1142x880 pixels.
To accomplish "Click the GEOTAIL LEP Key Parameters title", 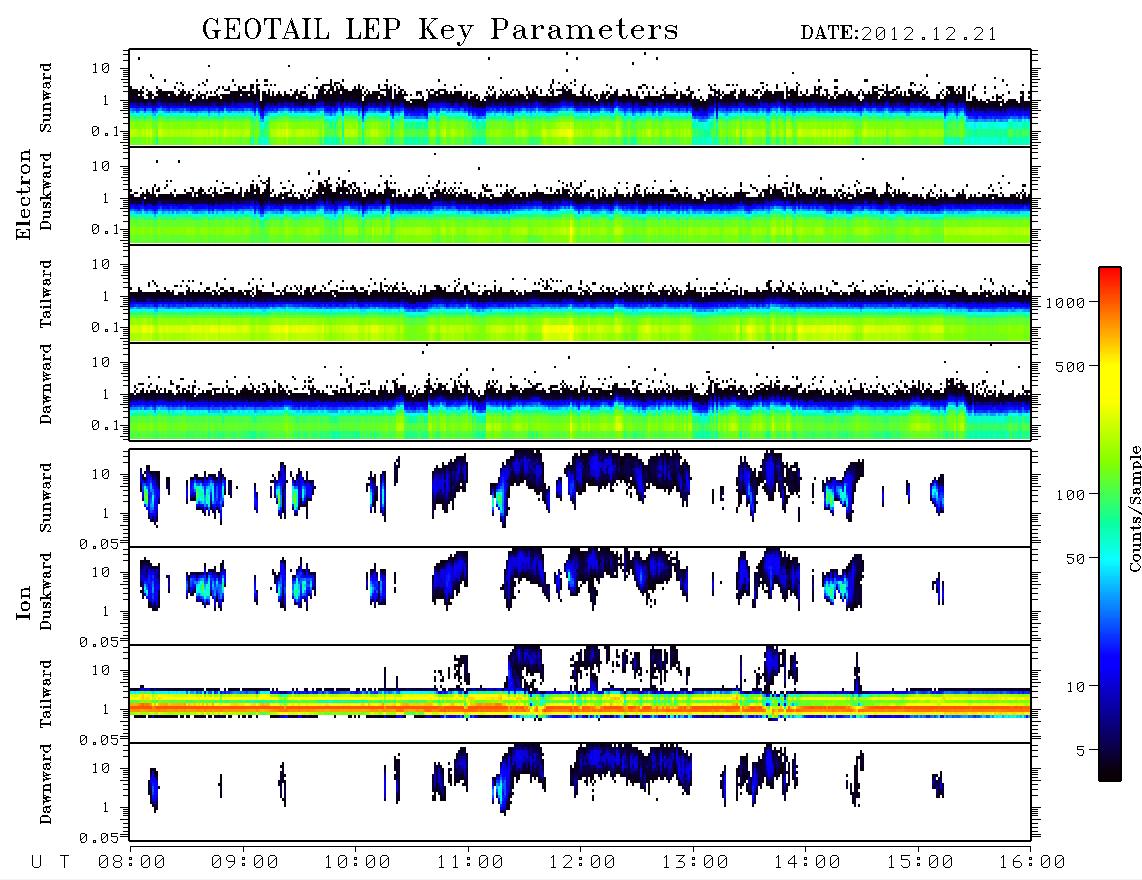I will tap(440, 30).
